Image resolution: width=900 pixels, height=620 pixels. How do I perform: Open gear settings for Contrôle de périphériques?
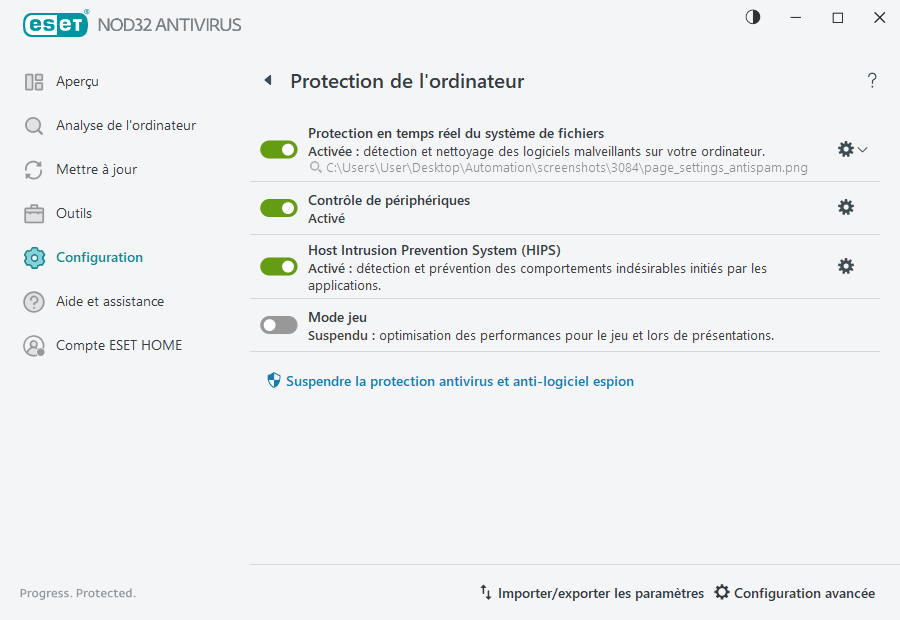tap(846, 207)
